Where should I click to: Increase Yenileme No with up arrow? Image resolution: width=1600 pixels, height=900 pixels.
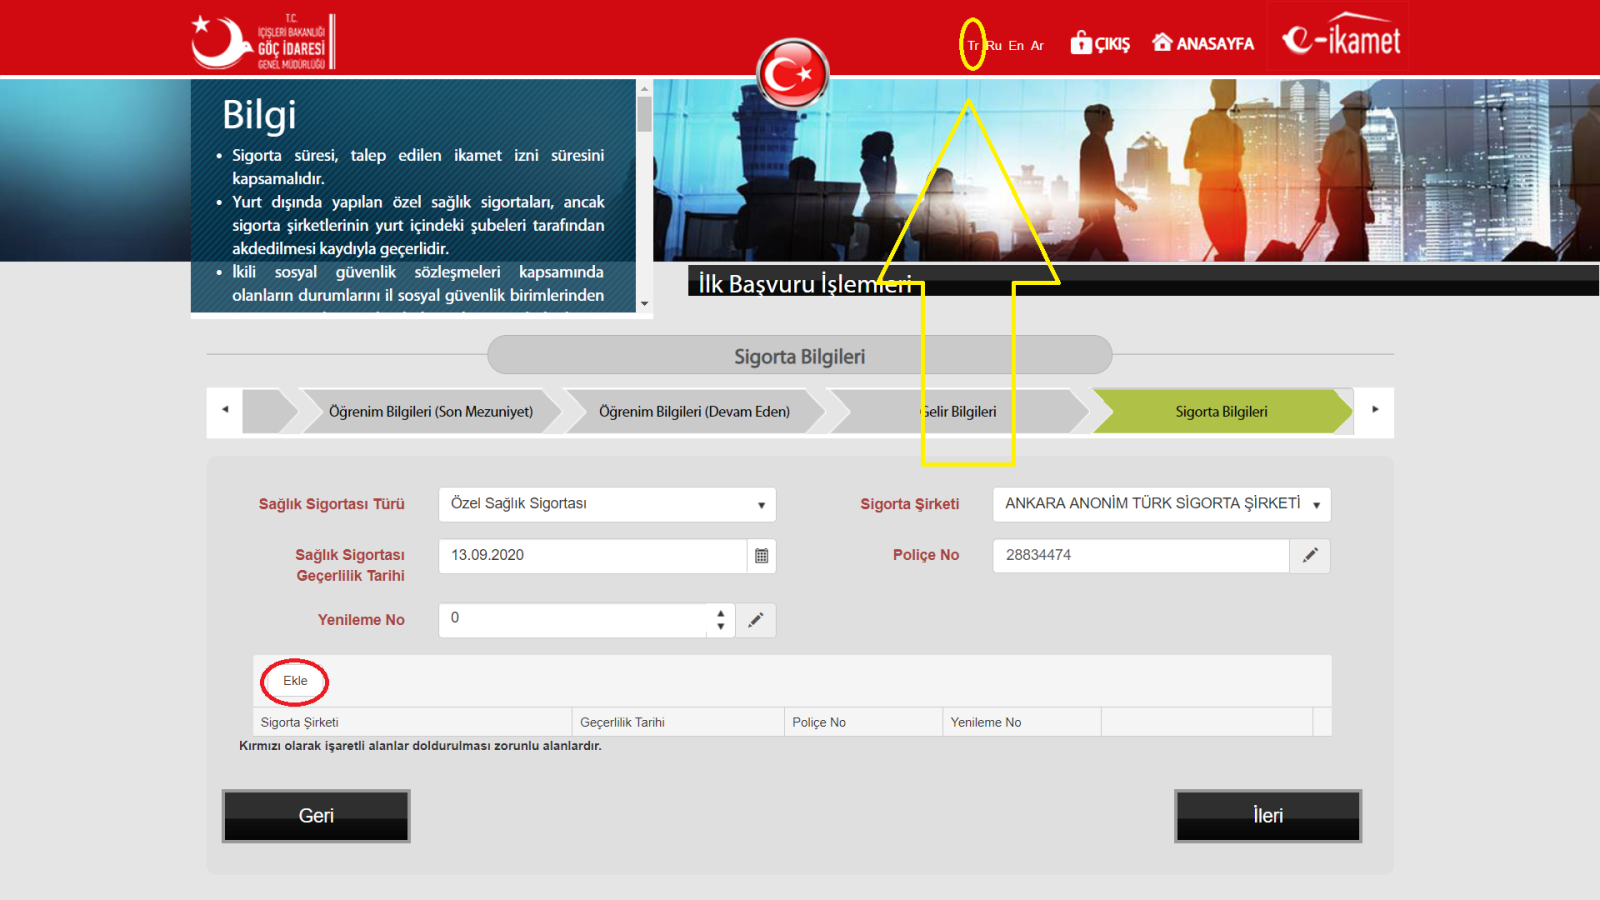coord(720,614)
